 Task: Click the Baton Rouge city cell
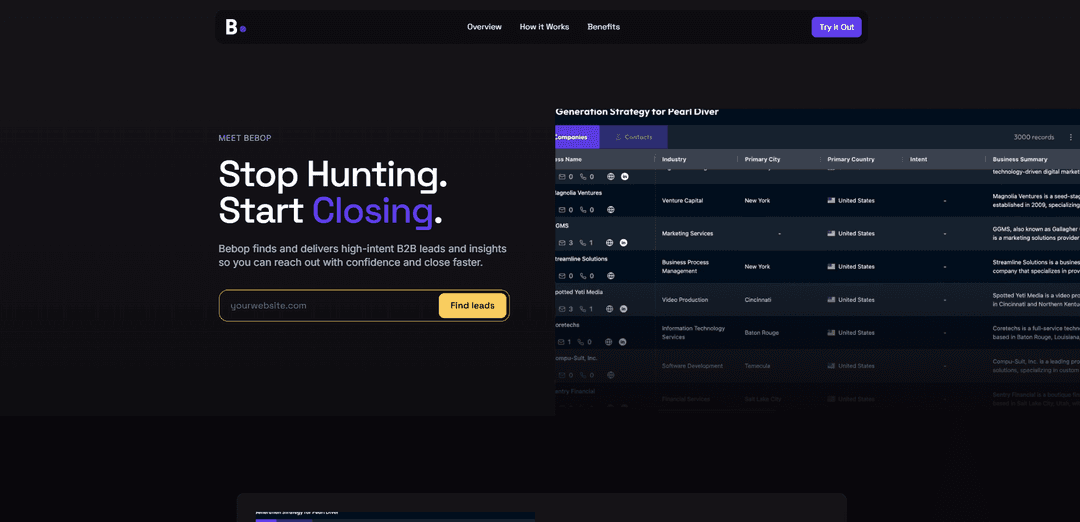[x=761, y=333]
